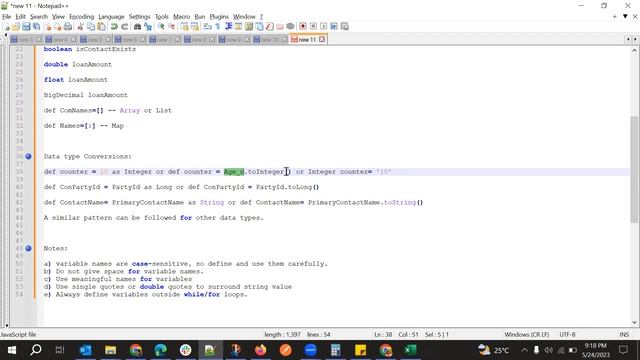
Task: Open the Settings menu
Action: click(x=139, y=17)
